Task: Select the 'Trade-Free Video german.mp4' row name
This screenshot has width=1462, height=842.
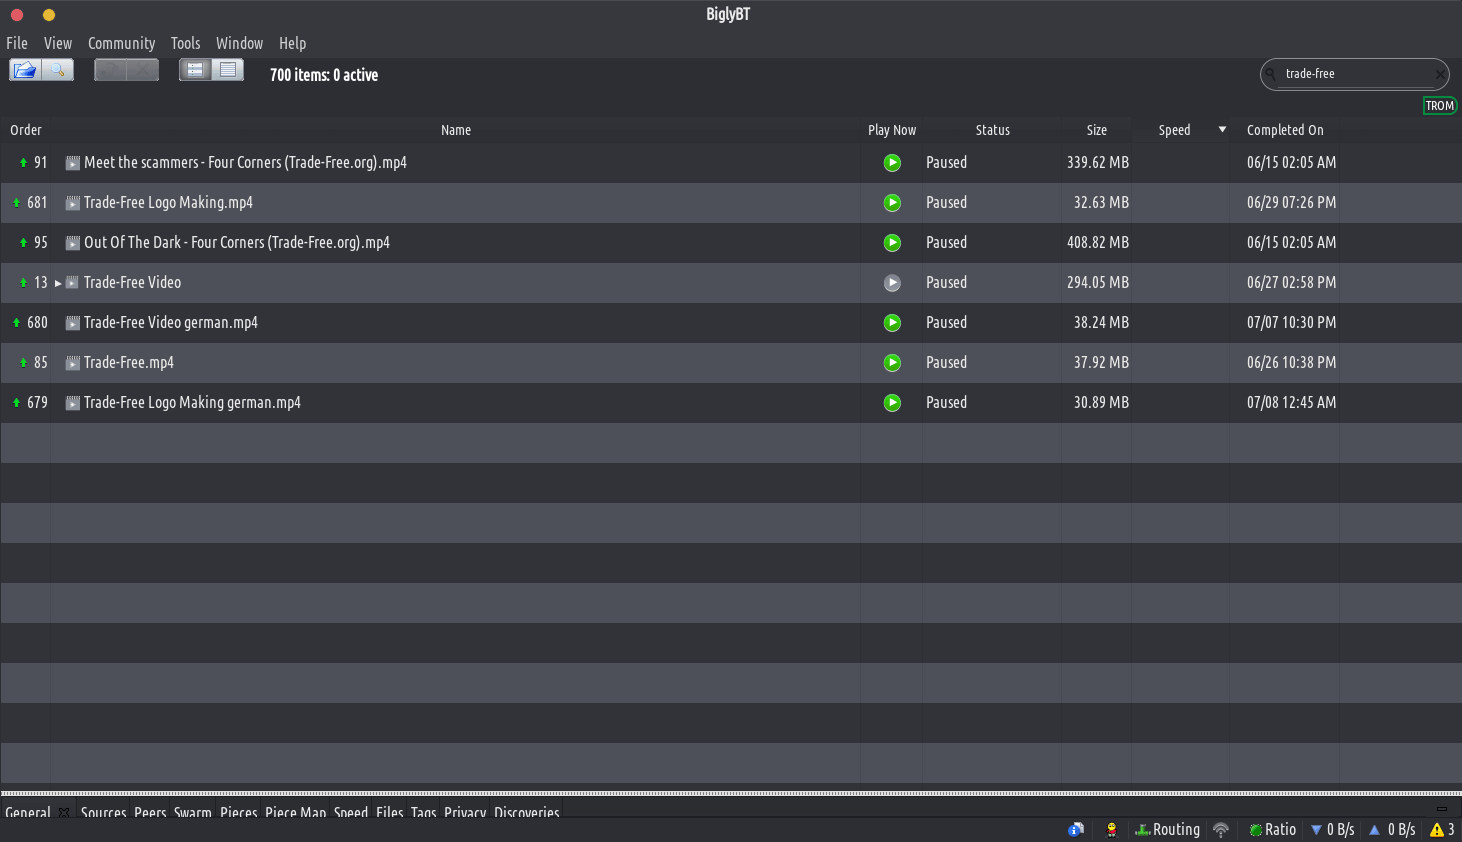Action: point(171,323)
